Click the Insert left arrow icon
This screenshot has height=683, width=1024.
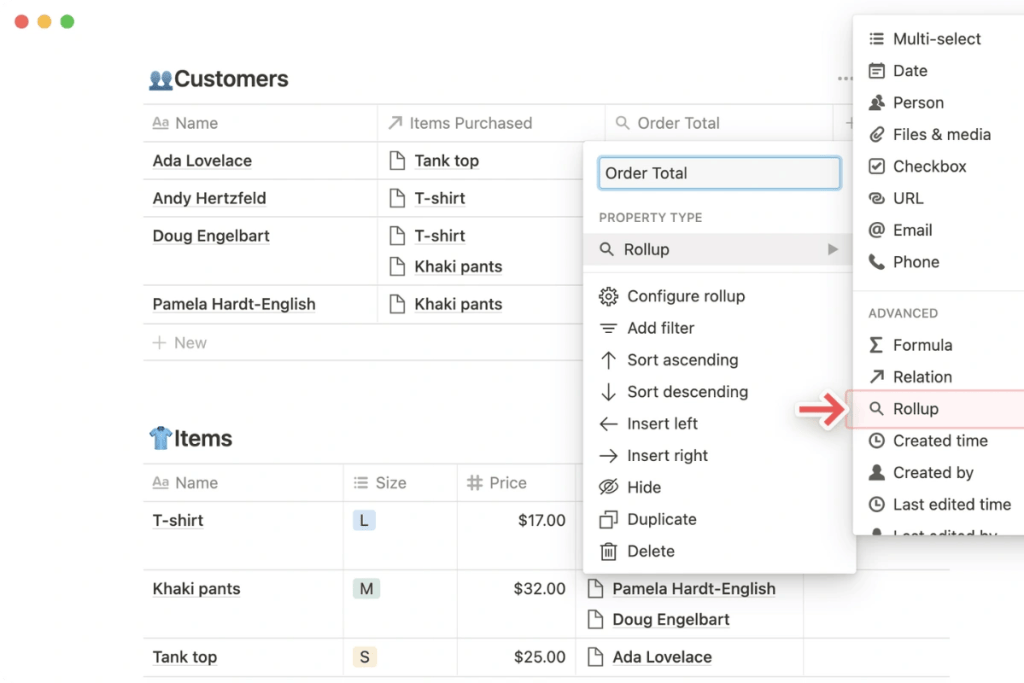(x=608, y=424)
